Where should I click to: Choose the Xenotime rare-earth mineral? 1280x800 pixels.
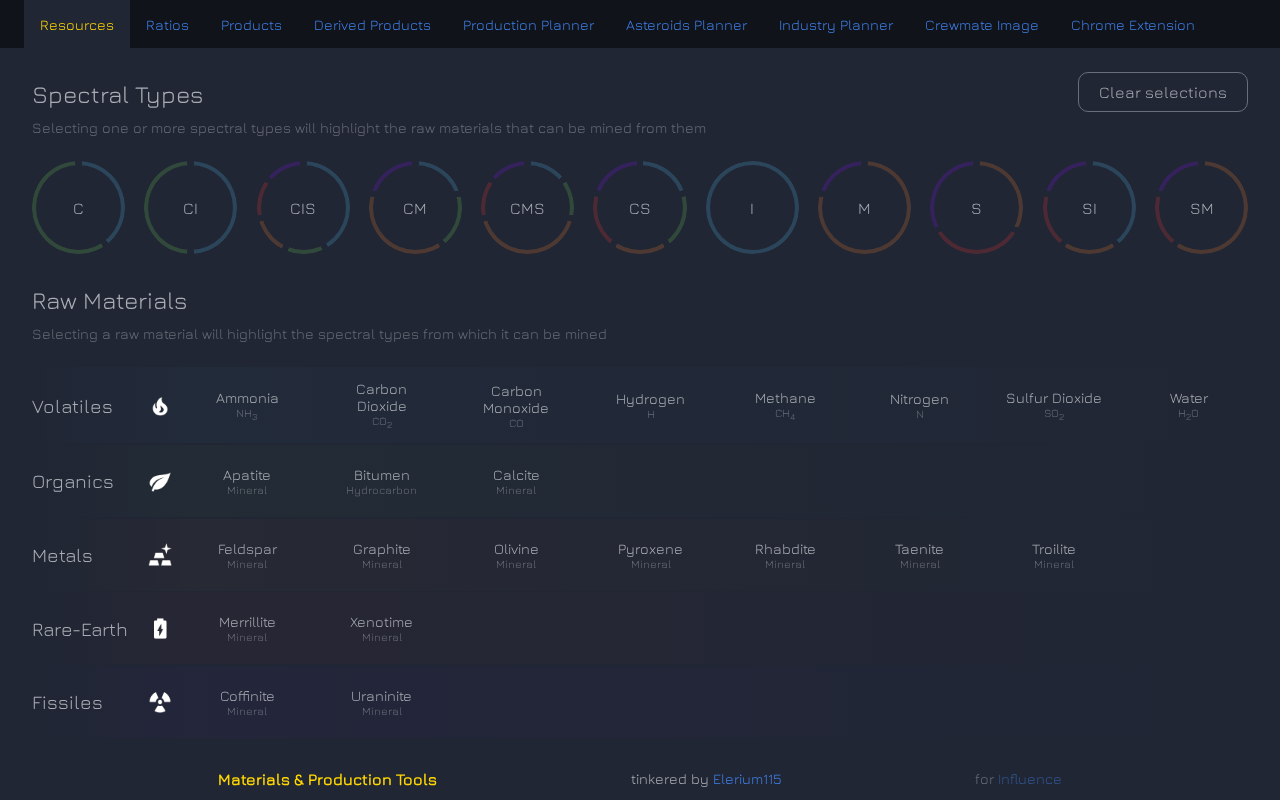tap(381, 629)
